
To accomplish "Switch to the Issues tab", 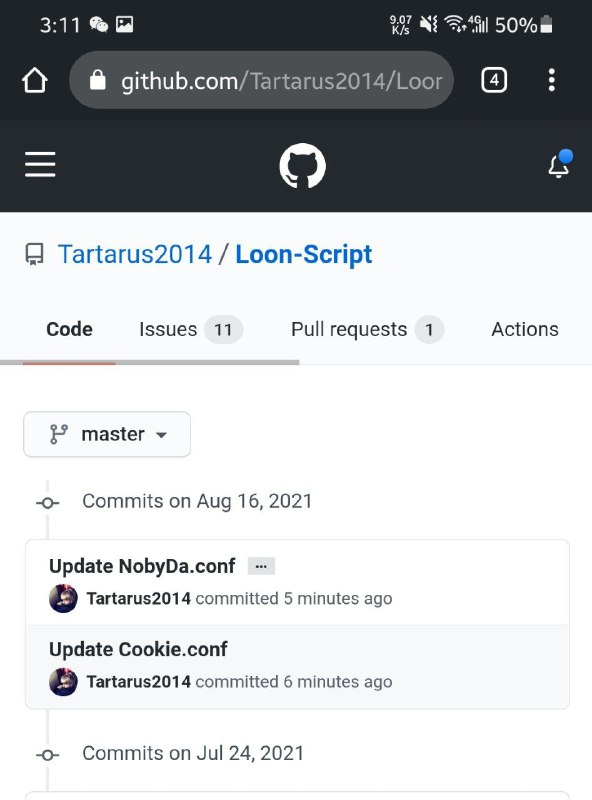I will tap(190, 330).
